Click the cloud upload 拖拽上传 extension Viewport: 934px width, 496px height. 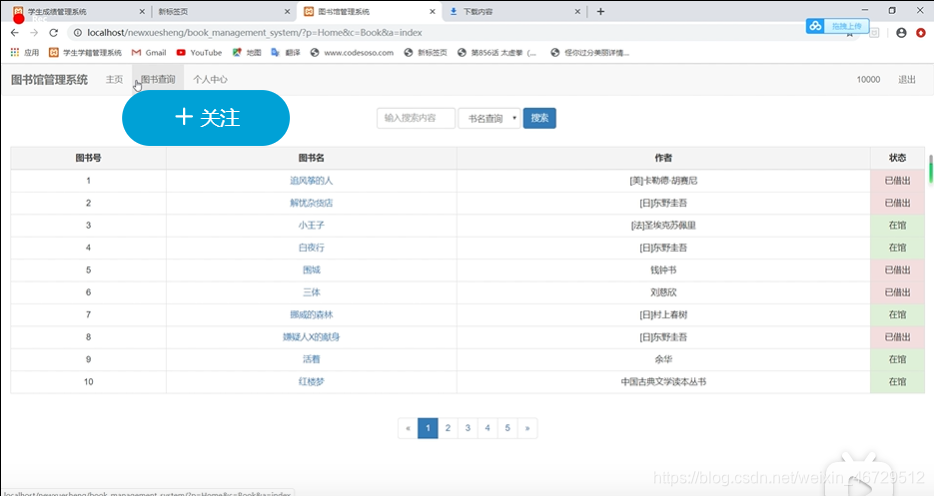(x=838, y=26)
